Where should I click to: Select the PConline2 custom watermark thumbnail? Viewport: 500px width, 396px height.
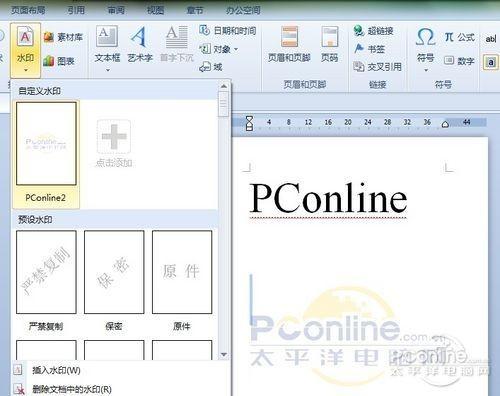(x=46, y=153)
